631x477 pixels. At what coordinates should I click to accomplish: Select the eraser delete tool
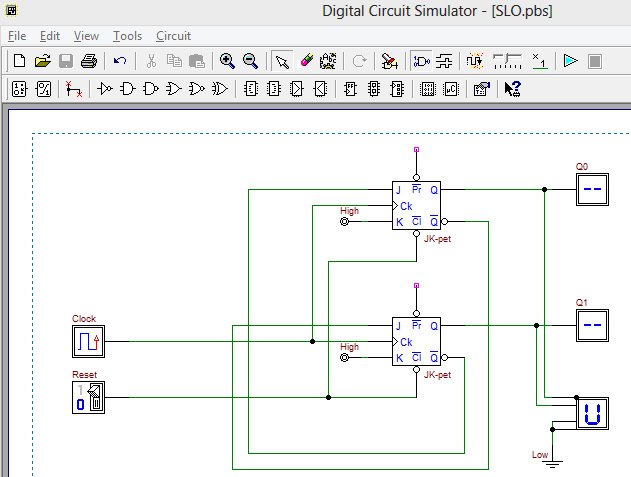click(306, 61)
